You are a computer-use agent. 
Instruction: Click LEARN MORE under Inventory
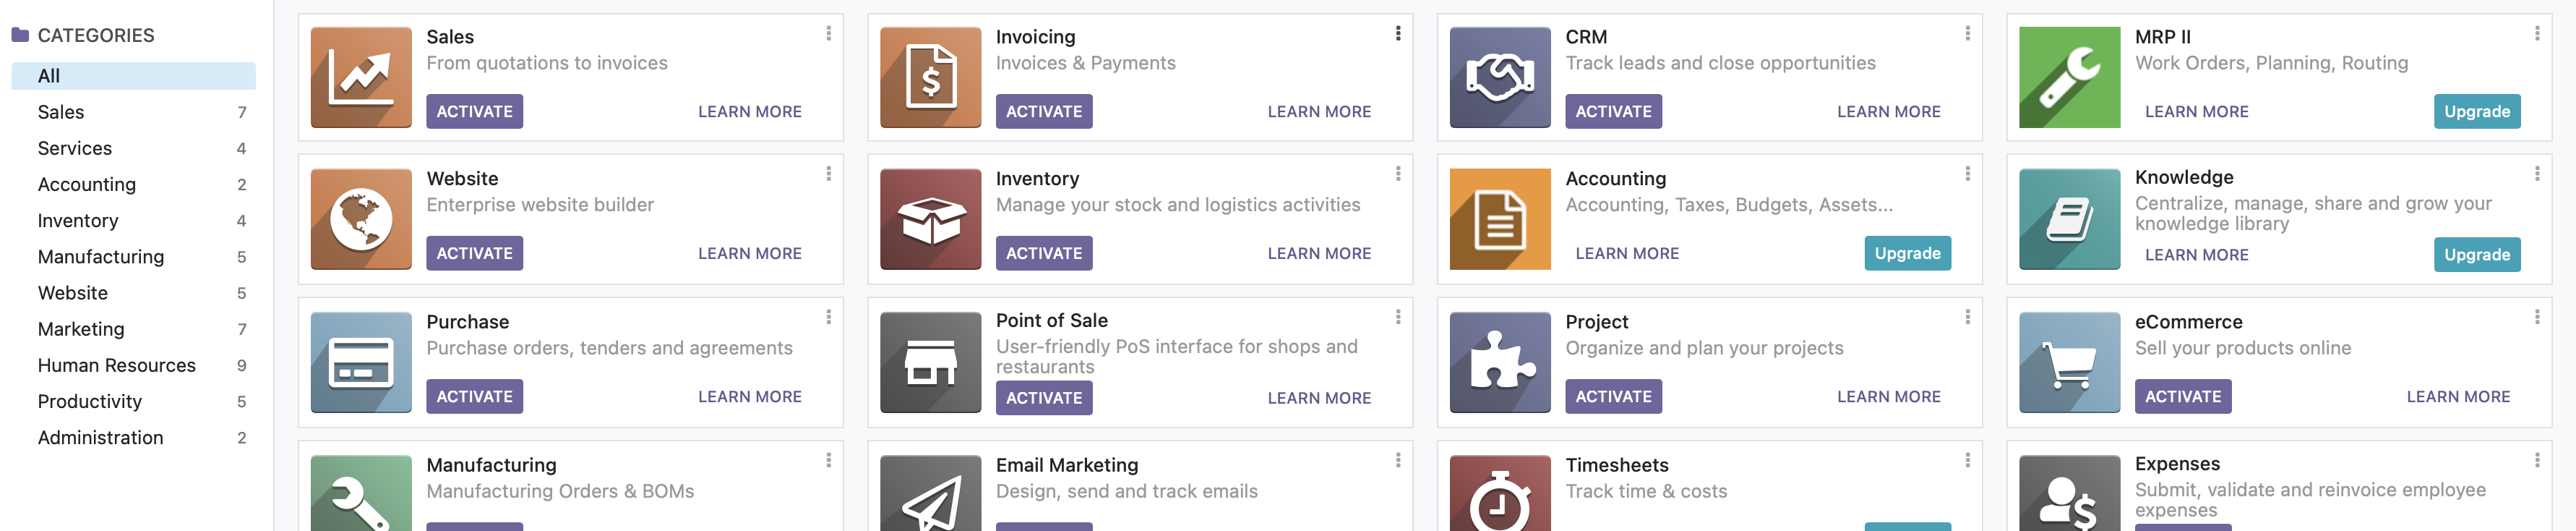(x=1320, y=253)
